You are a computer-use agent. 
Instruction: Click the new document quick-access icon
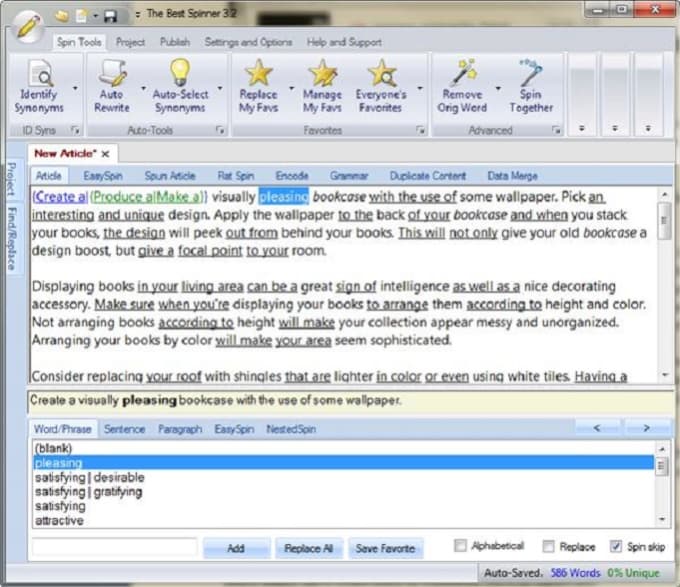pyautogui.click(x=82, y=16)
